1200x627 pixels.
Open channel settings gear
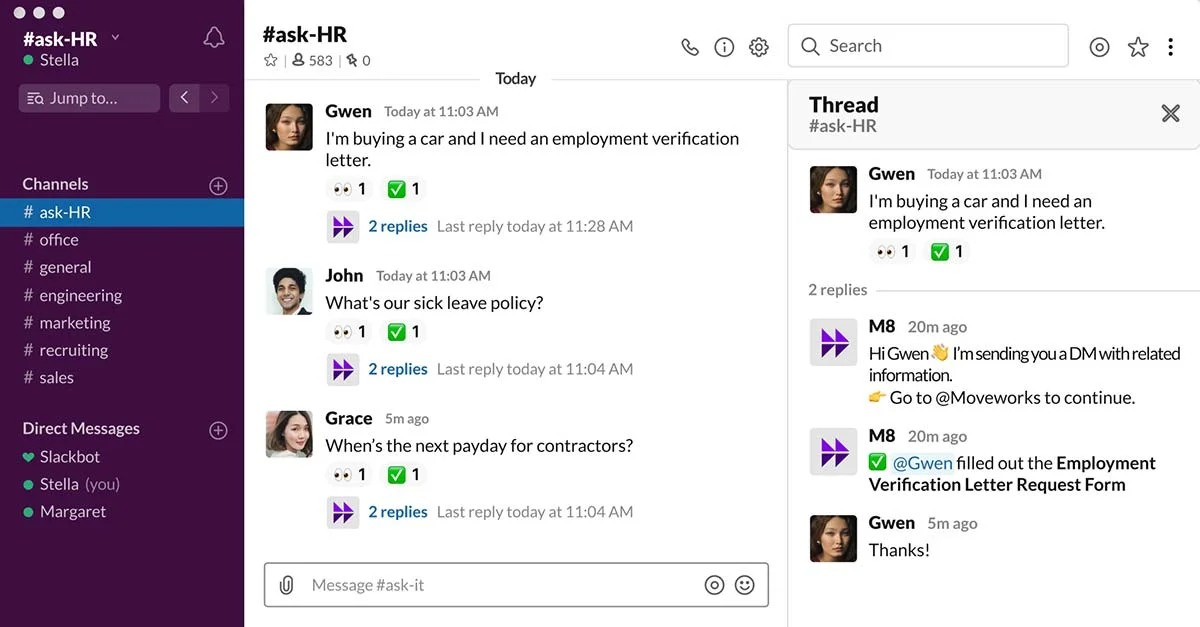(x=758, y=46)
